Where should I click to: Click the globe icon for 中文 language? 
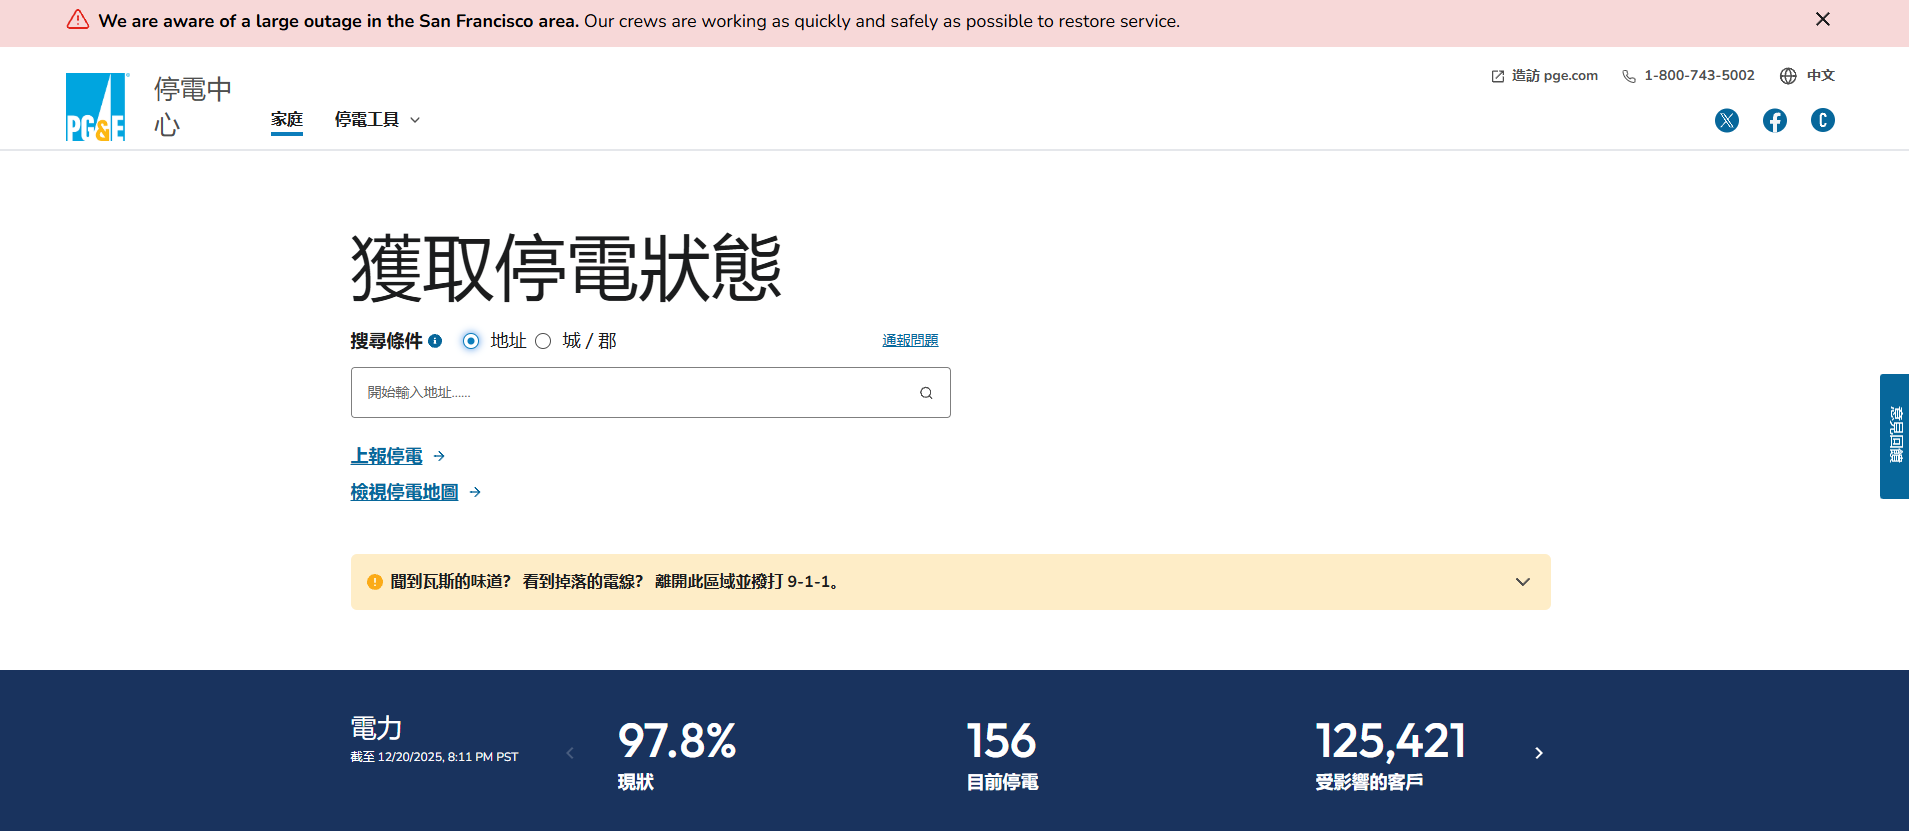1788,76
